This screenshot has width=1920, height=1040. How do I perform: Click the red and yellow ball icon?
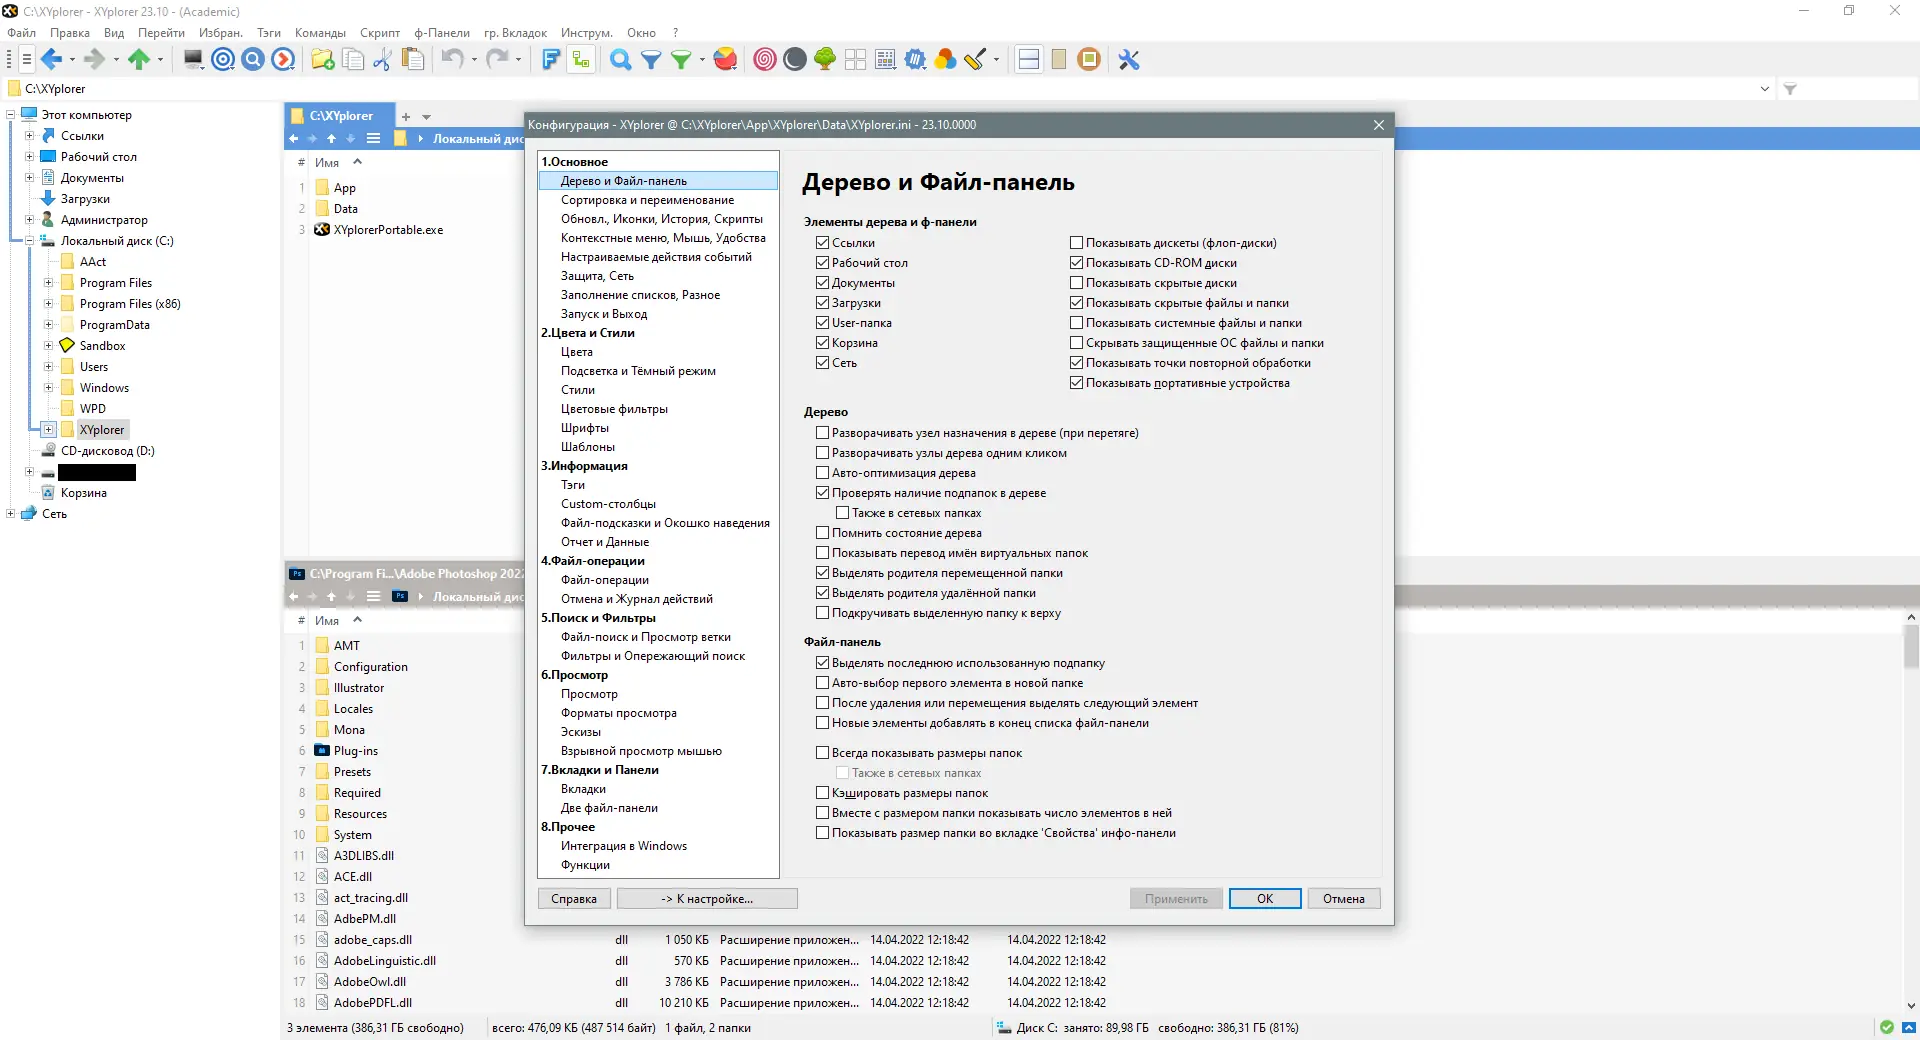click(x=726, y=60)
